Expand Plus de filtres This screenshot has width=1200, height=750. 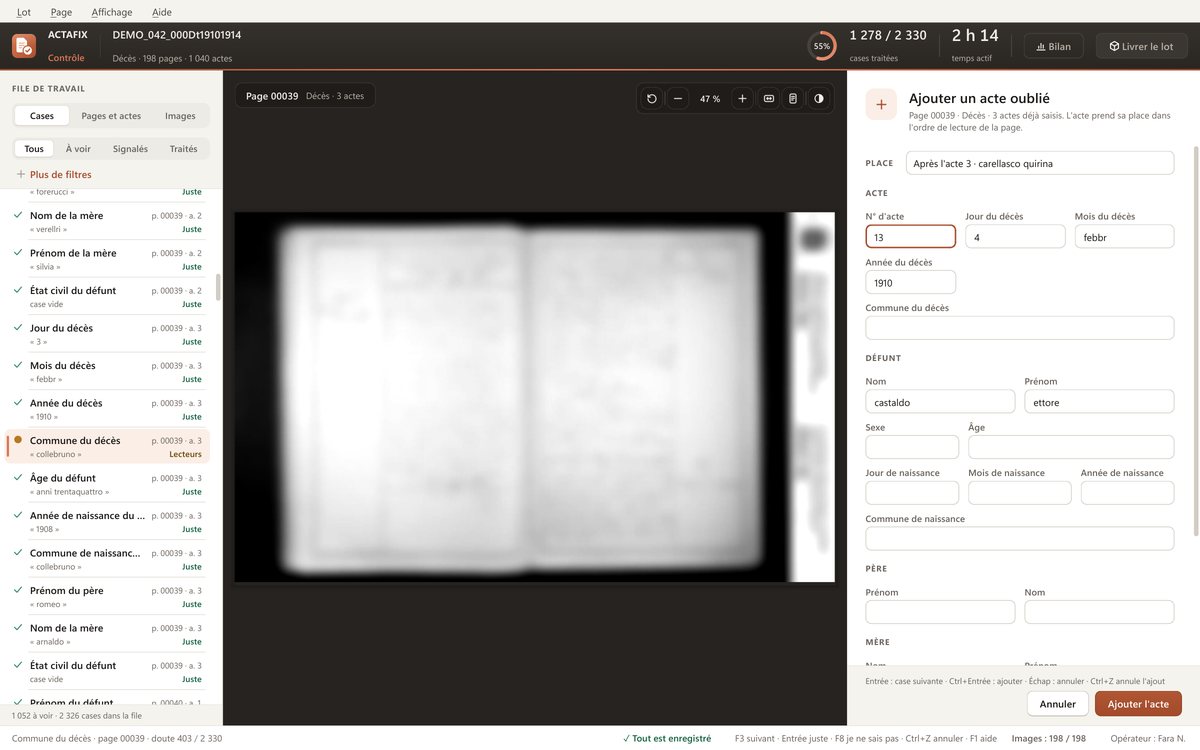[54, 174]
